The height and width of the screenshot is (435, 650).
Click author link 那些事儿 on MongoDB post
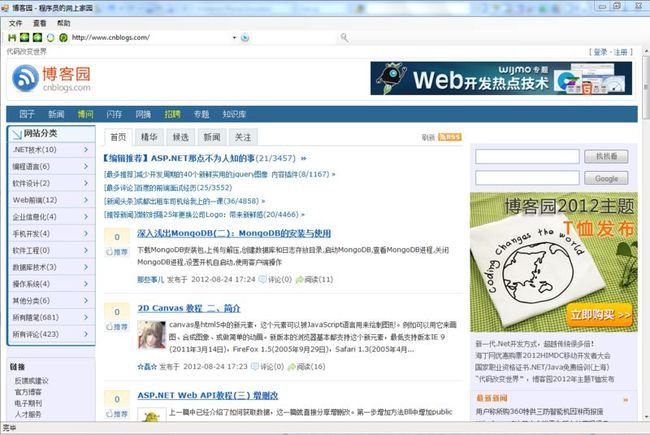click(x=150, y=280)
